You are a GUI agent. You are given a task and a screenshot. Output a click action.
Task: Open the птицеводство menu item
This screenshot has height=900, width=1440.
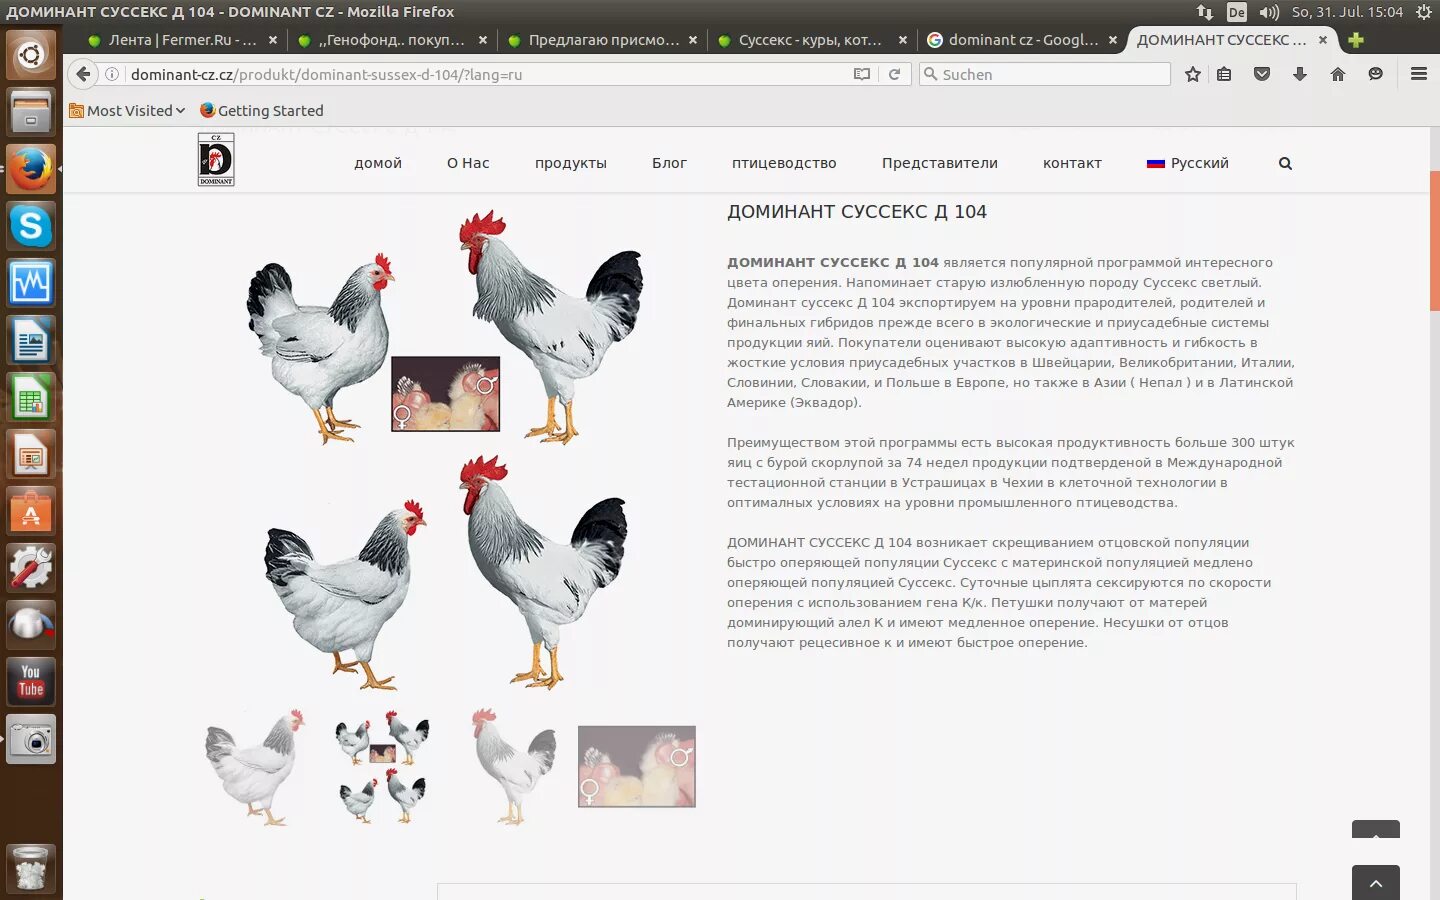point(784,163)
